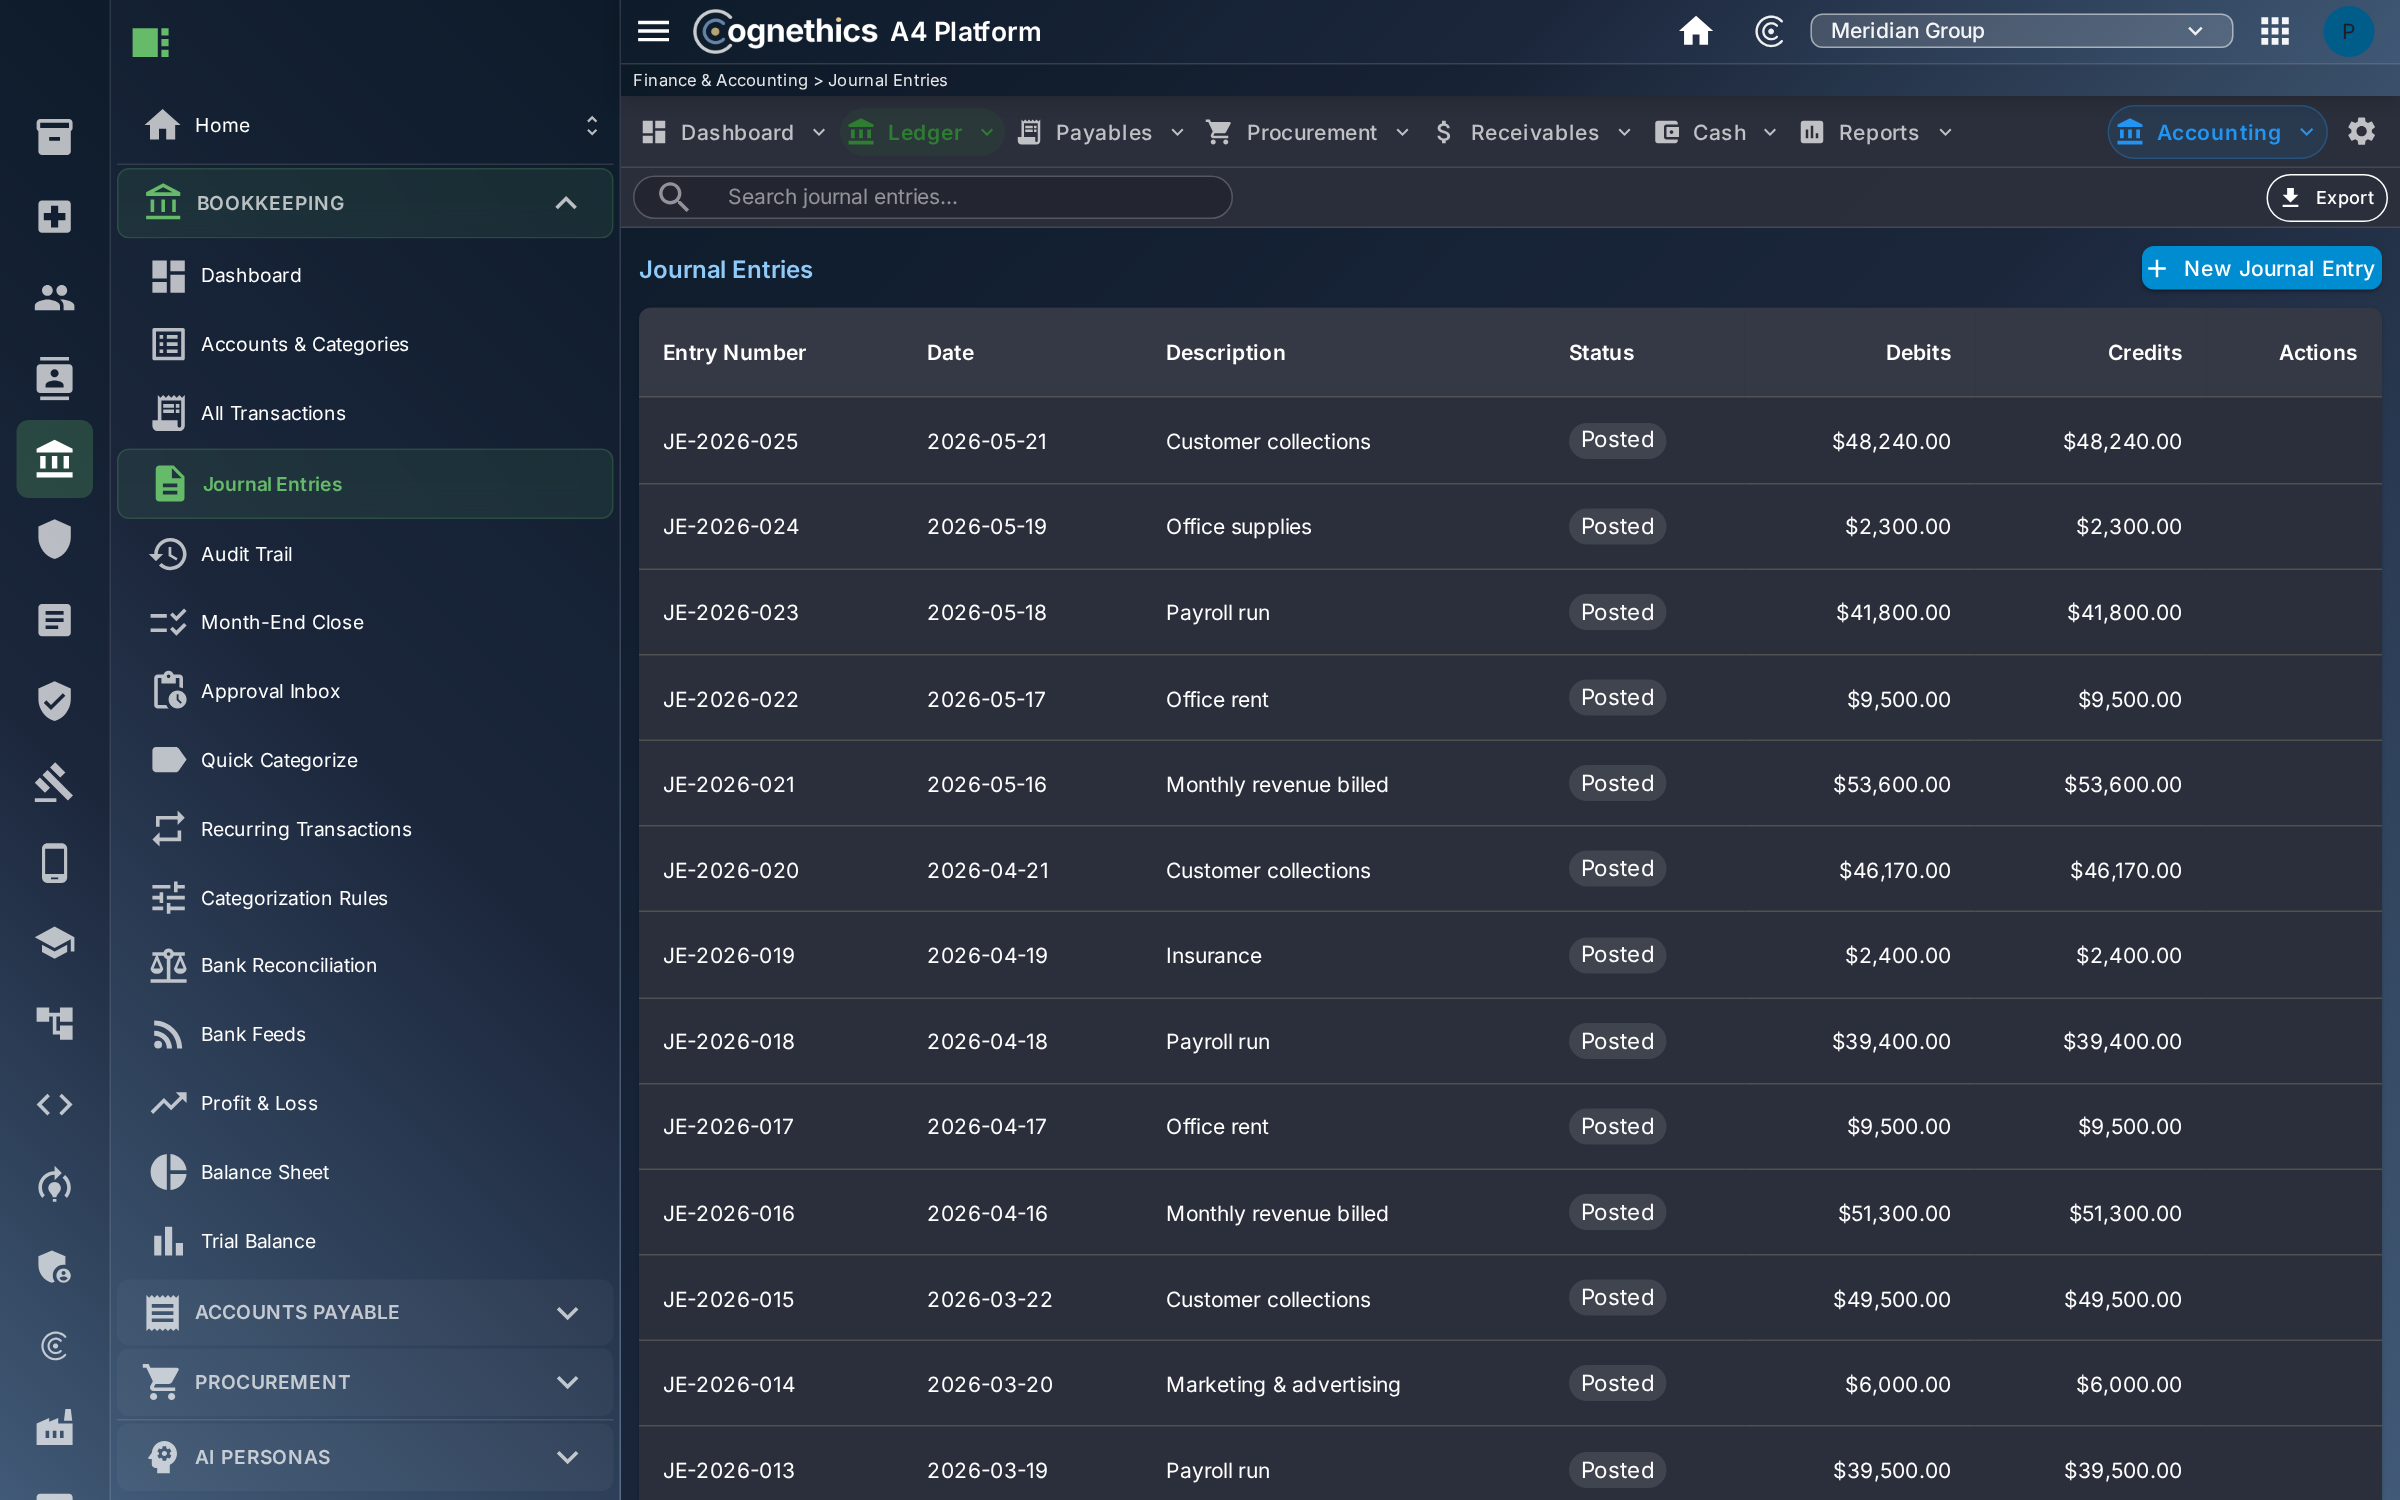Open the bank icon in left rail
Screen dimensions: 2400x1500
click(x=54, y=459)
